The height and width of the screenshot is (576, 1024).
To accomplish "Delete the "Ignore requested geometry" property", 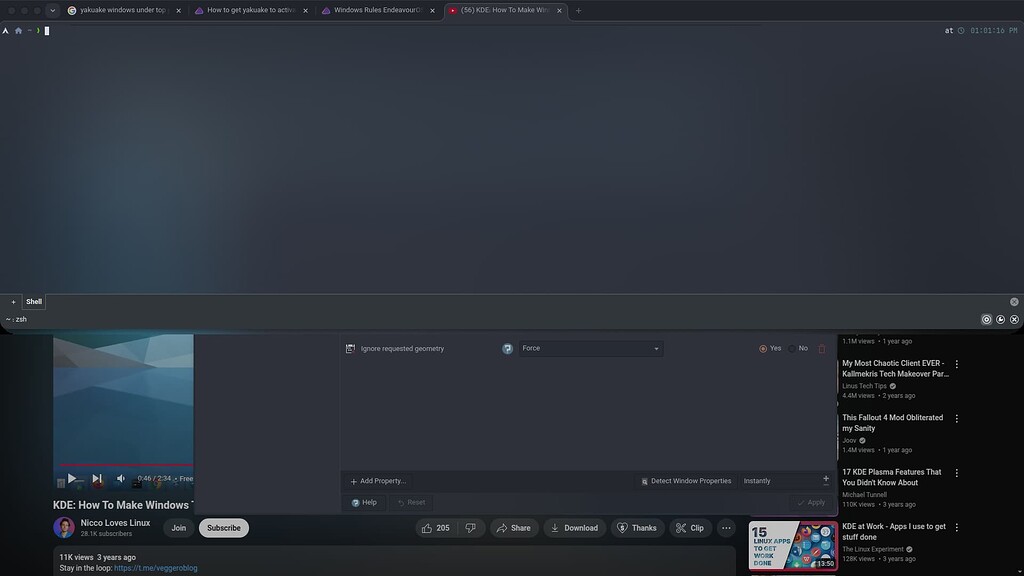I will coord(822,348).
